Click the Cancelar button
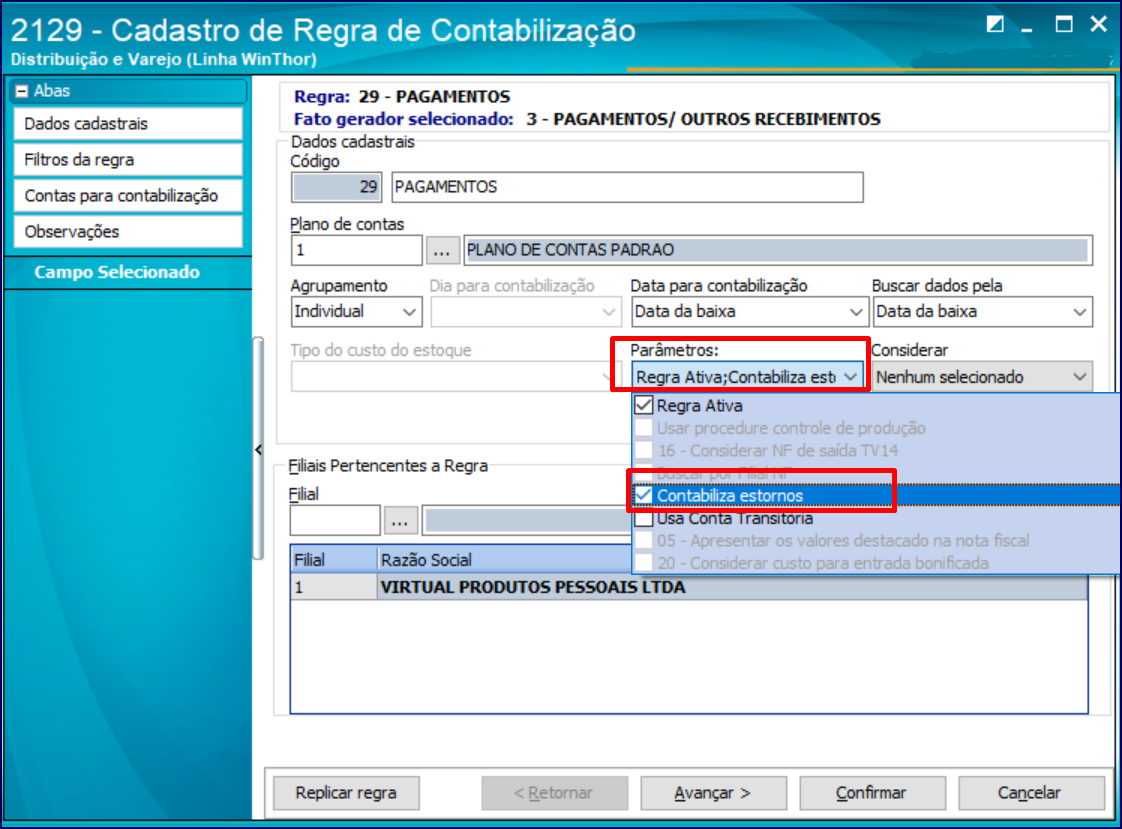The image size is (1122, 829). click(1030, 793)
